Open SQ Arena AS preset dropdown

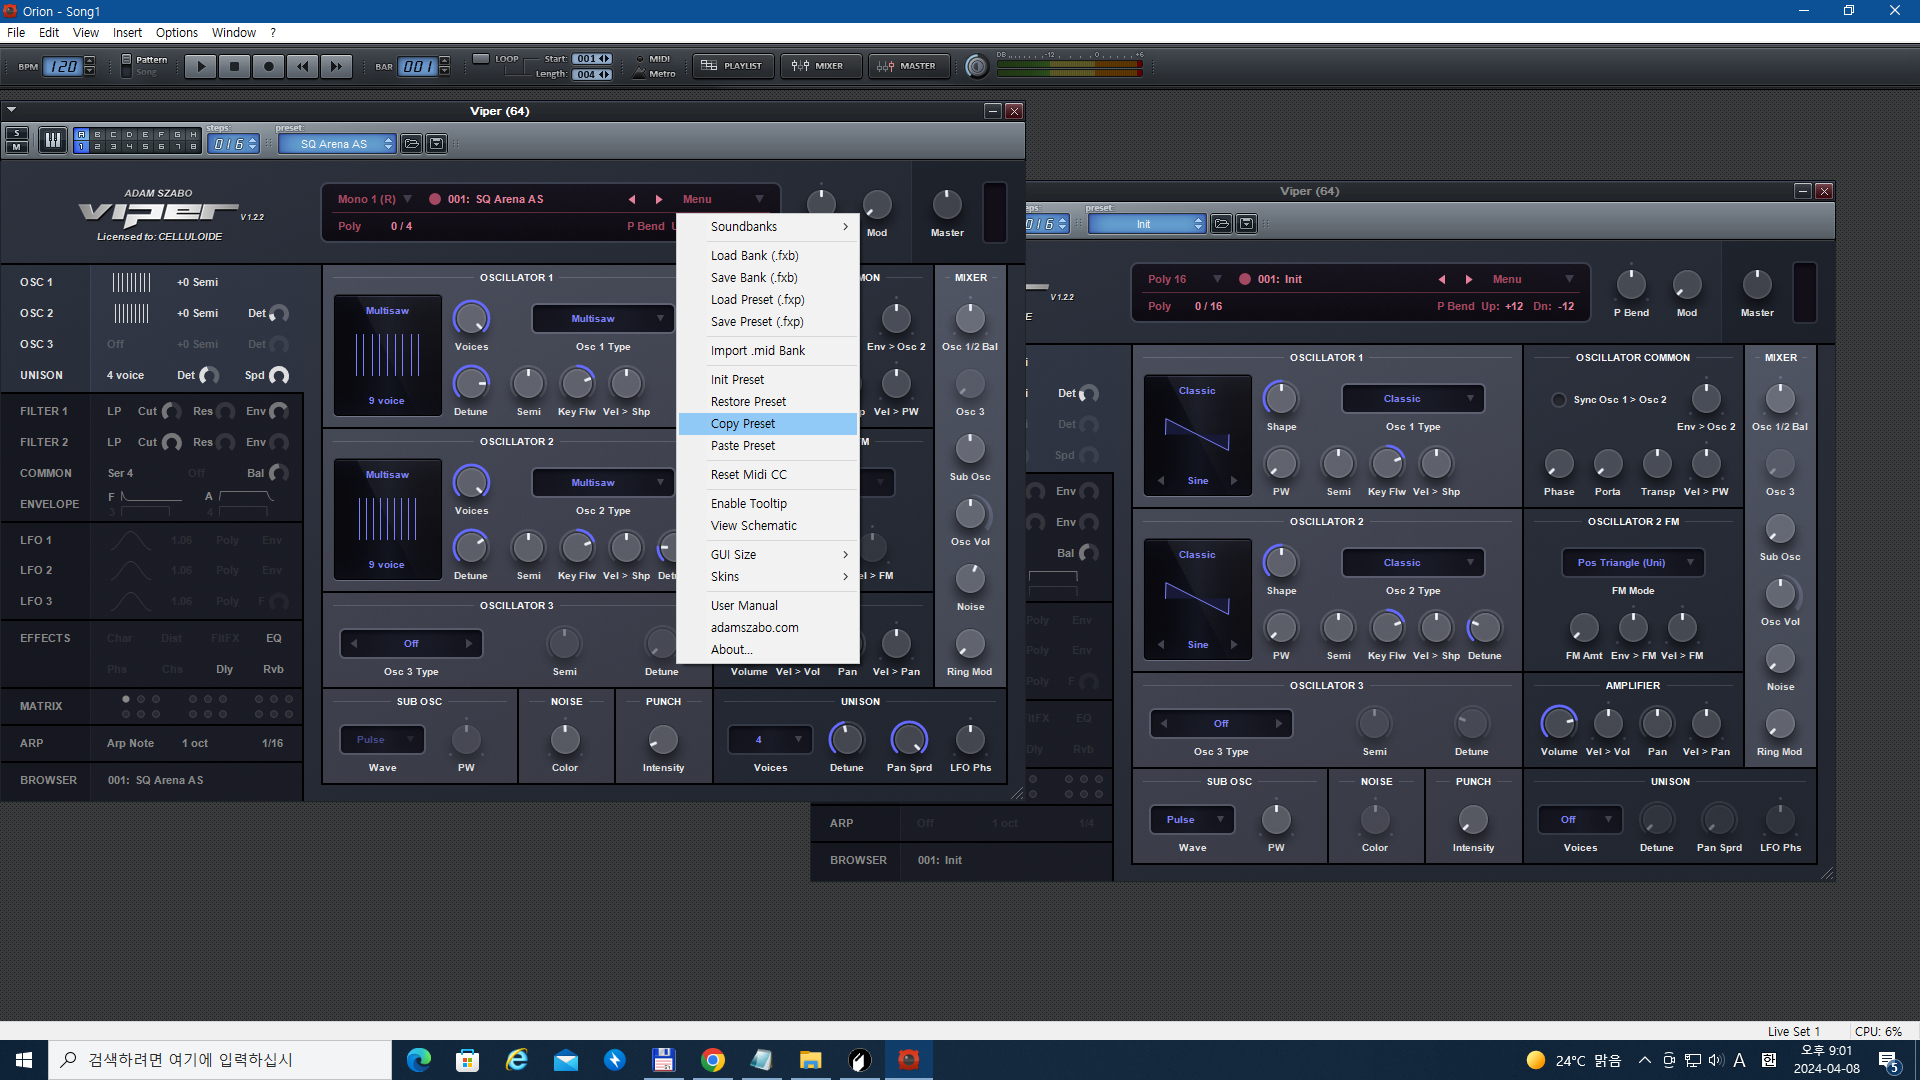coord(337,144)
